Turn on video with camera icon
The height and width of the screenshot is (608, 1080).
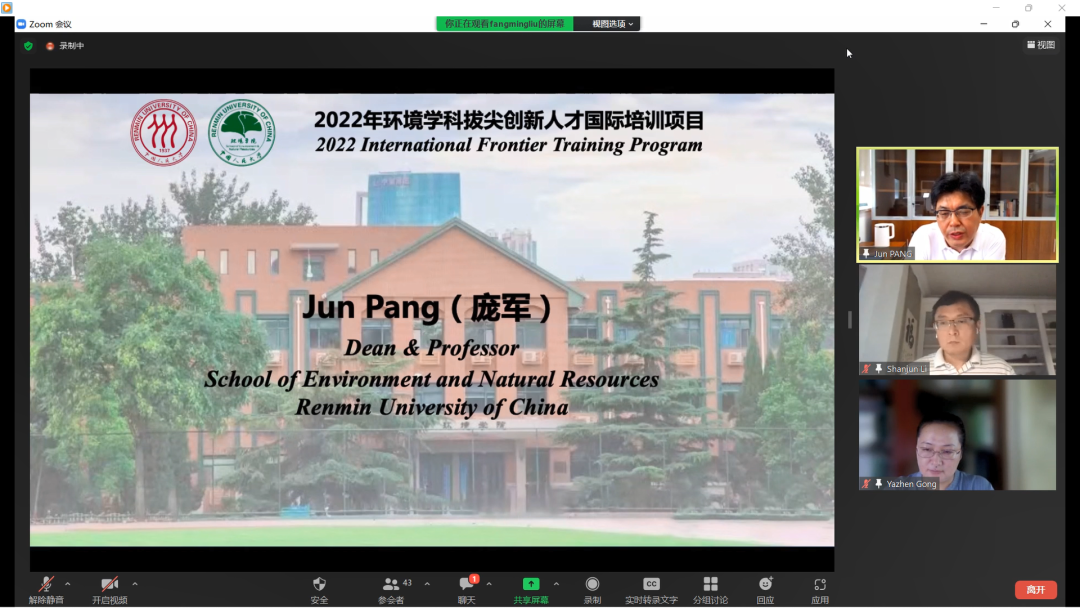(x=109, y=585)
